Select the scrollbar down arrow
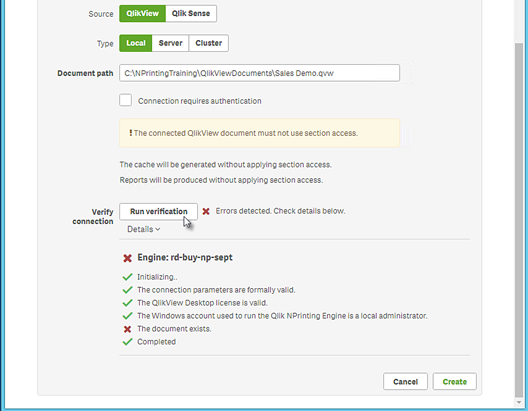Viewport: 528px width, 411px height. click(x=519, y=402)
